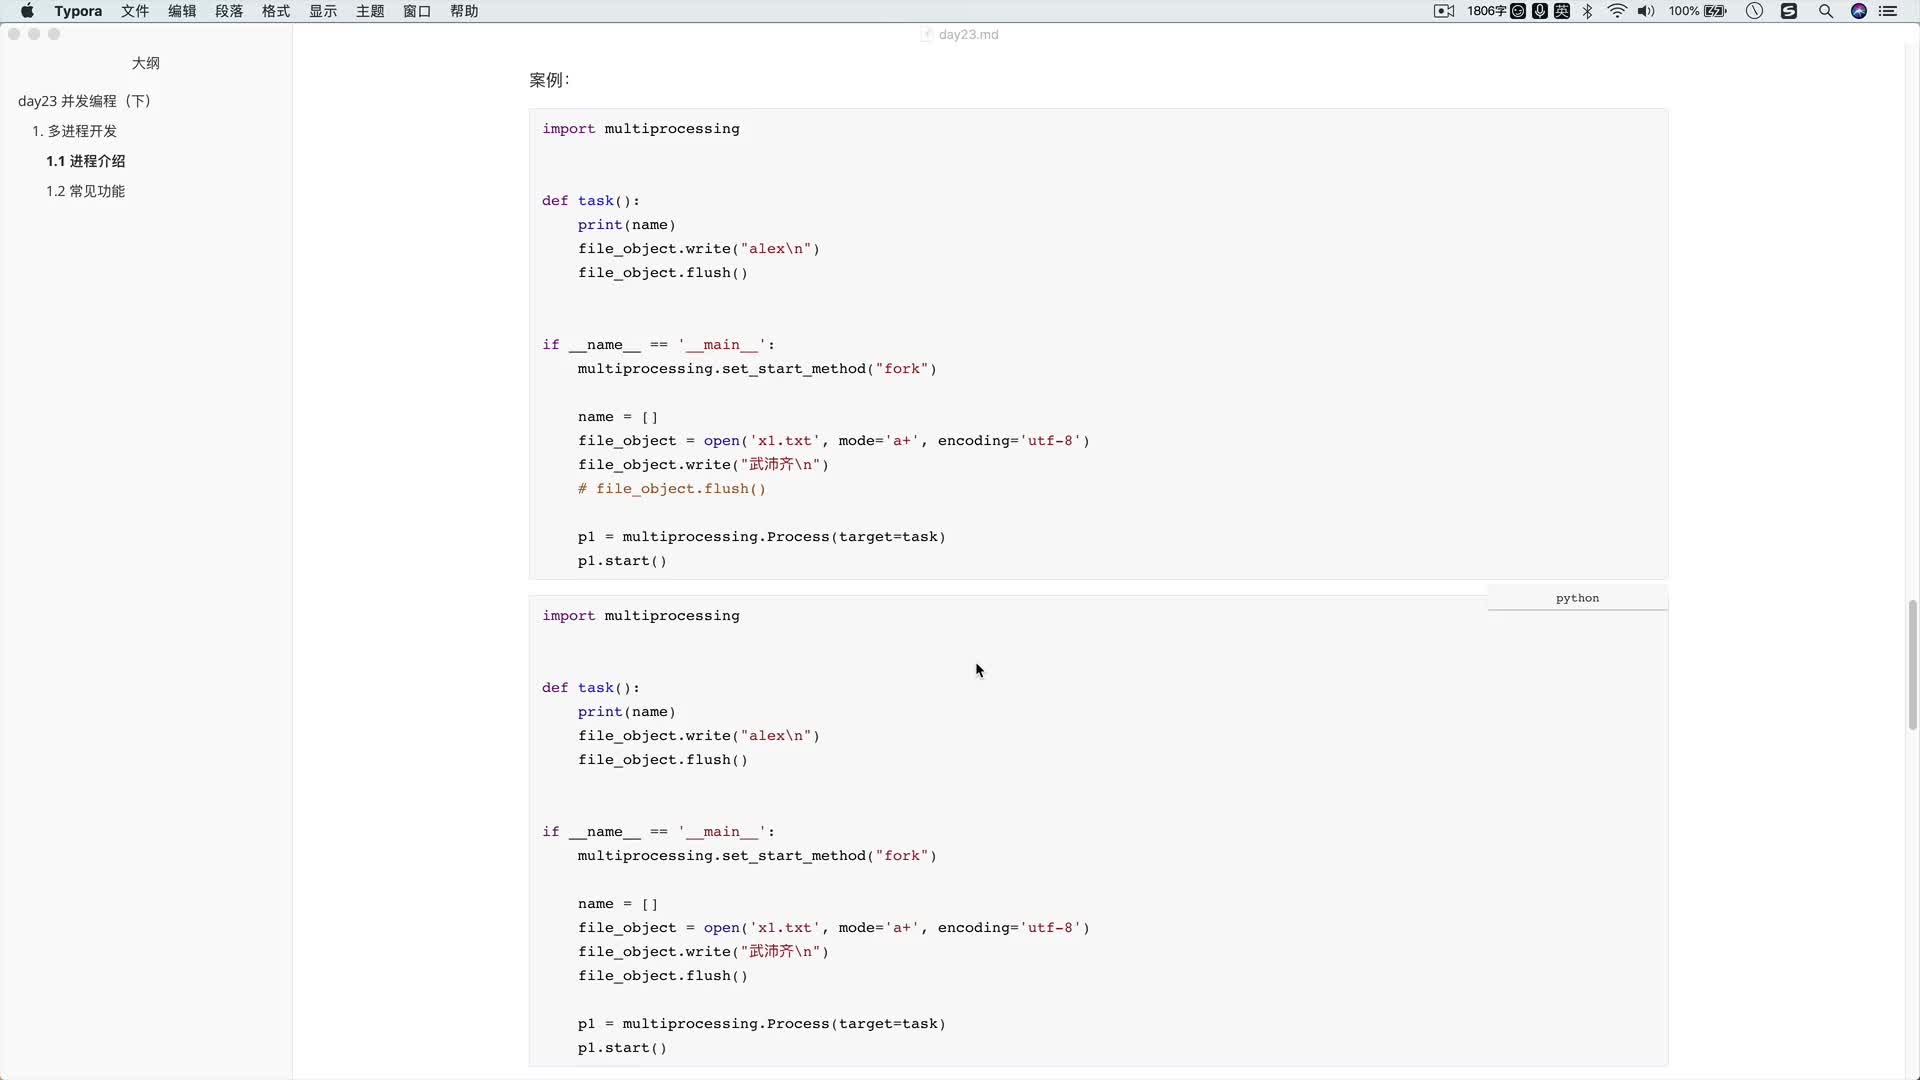This screenshot has height=1080, width=1920.
Task: Click the 案例: text line
Action: (x=549, y=80)
